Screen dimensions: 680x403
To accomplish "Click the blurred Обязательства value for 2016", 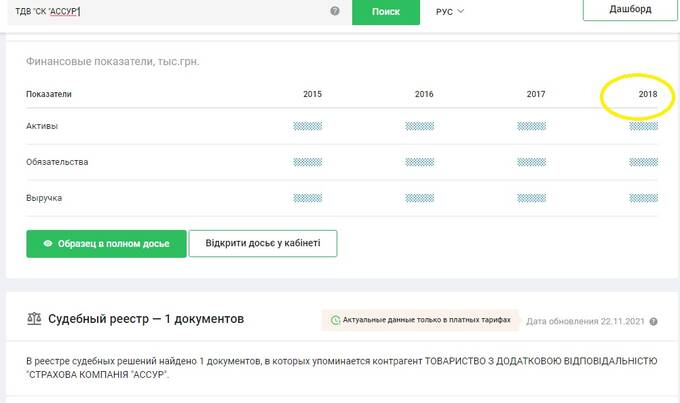I will click(x=419, y=162).
